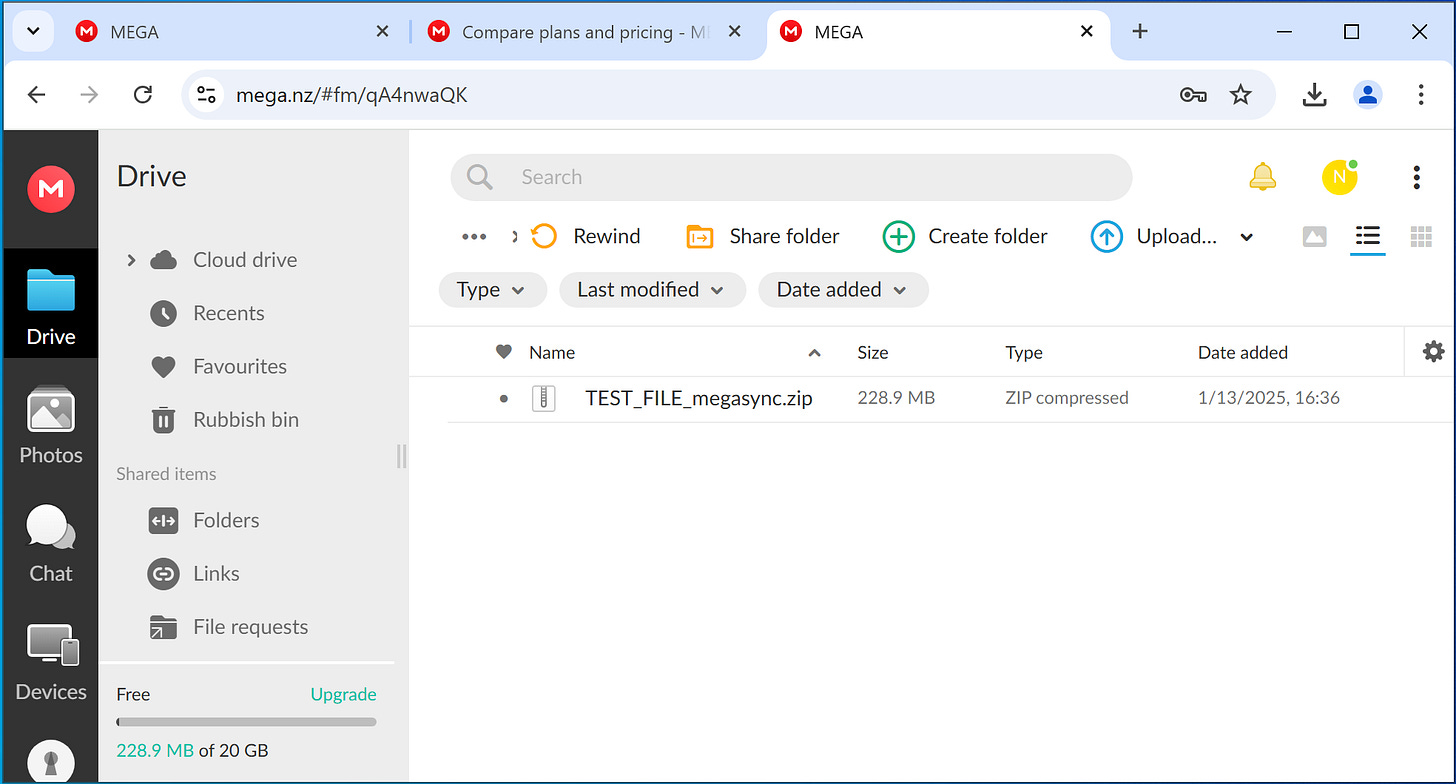Open column settings gear
Image resolution: width=1456 pixels, height=784 pixels.
pyautogui.click(x=1434, y=351)
